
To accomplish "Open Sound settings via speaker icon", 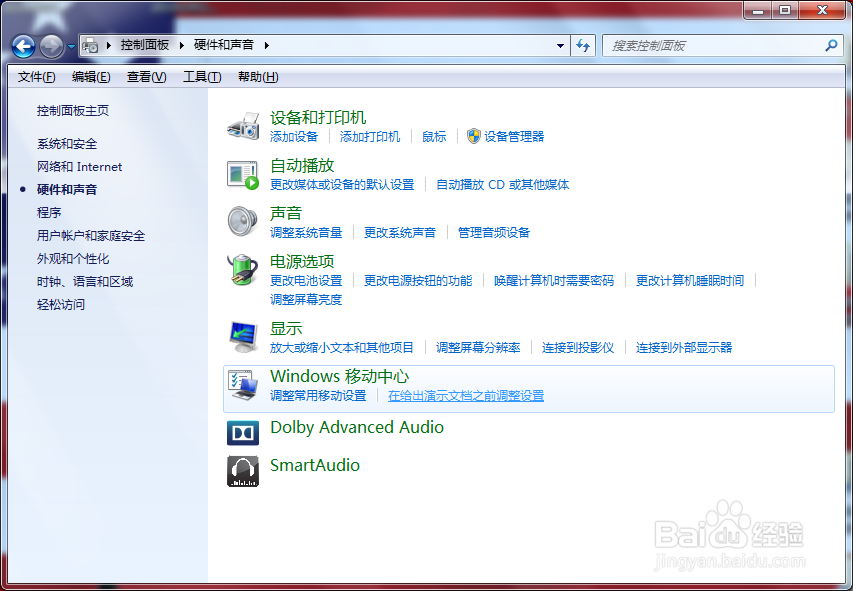I will (x=242, y=221).
